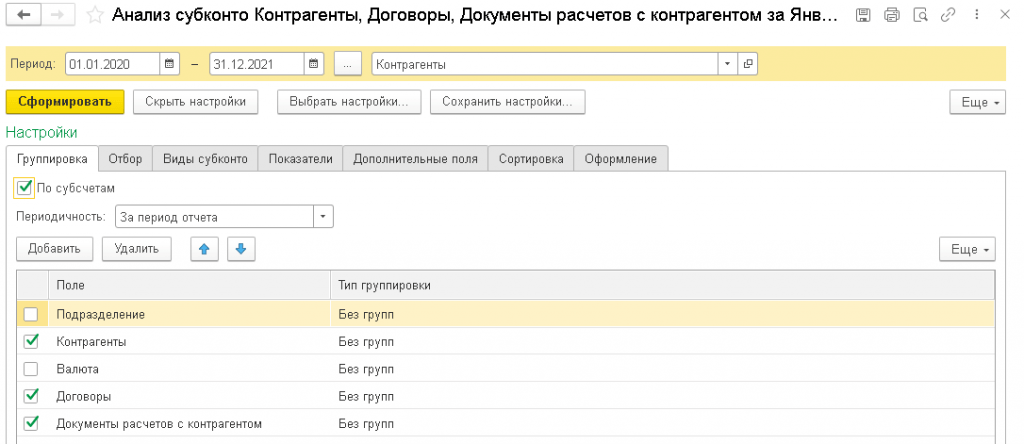The width and height of the screenshot is (1024, 444).
Task: Open the Показатели tab
Action: 300,159
